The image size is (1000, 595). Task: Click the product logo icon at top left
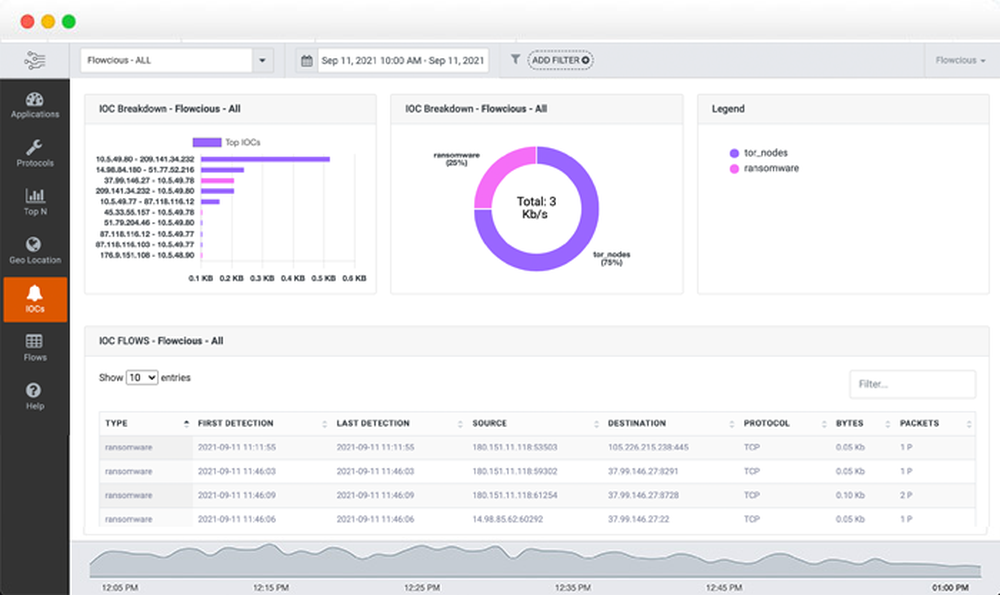pyautogui.click(x=34, y=61)
